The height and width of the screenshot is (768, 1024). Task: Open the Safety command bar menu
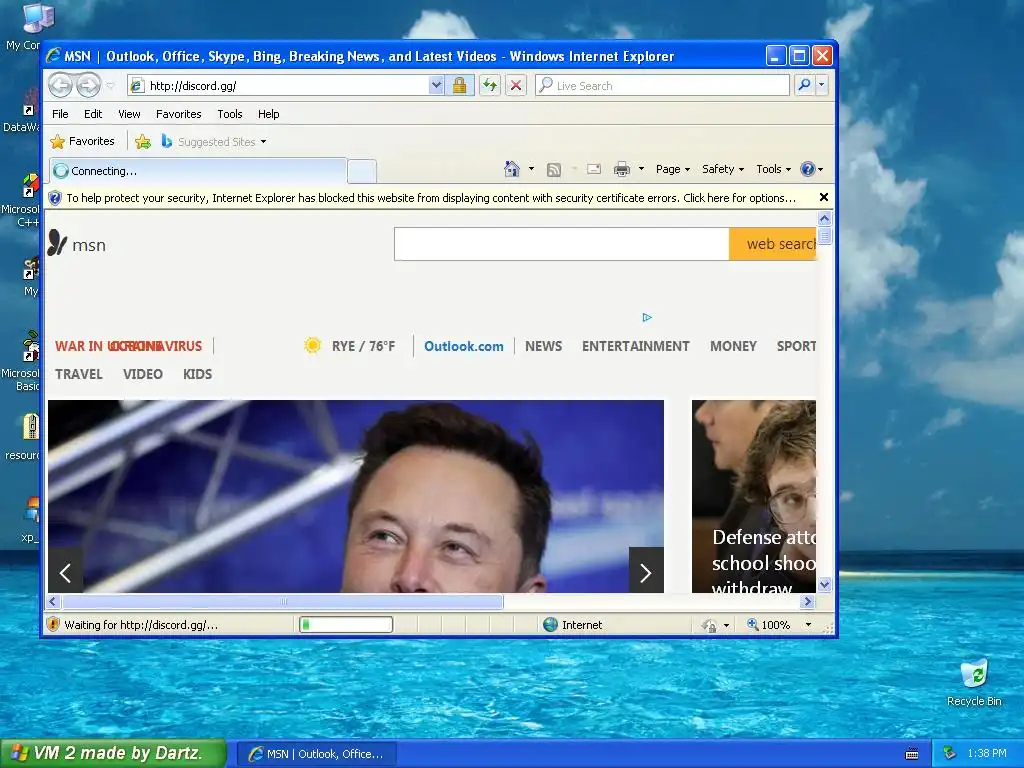click(x=723, y=169)
